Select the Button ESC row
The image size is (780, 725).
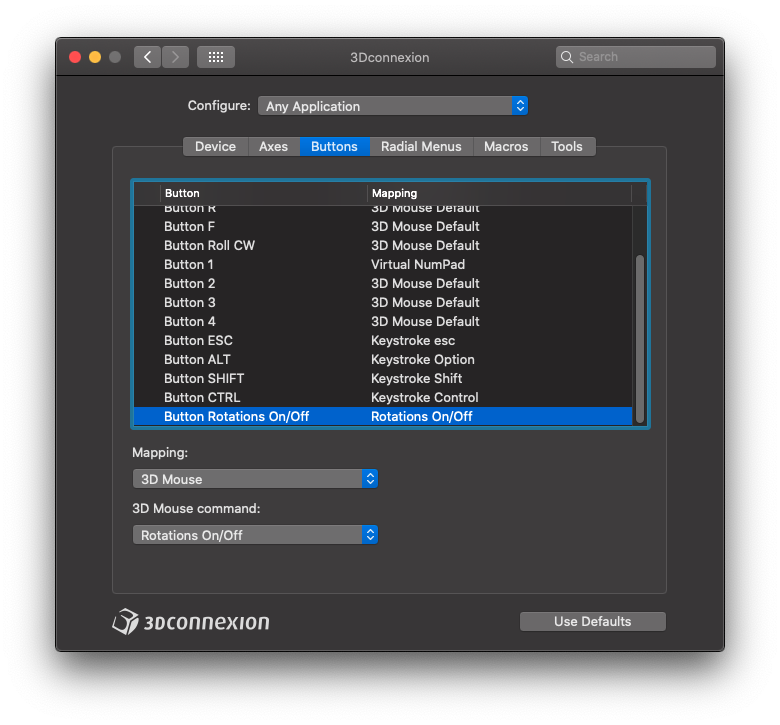(383, 340)
